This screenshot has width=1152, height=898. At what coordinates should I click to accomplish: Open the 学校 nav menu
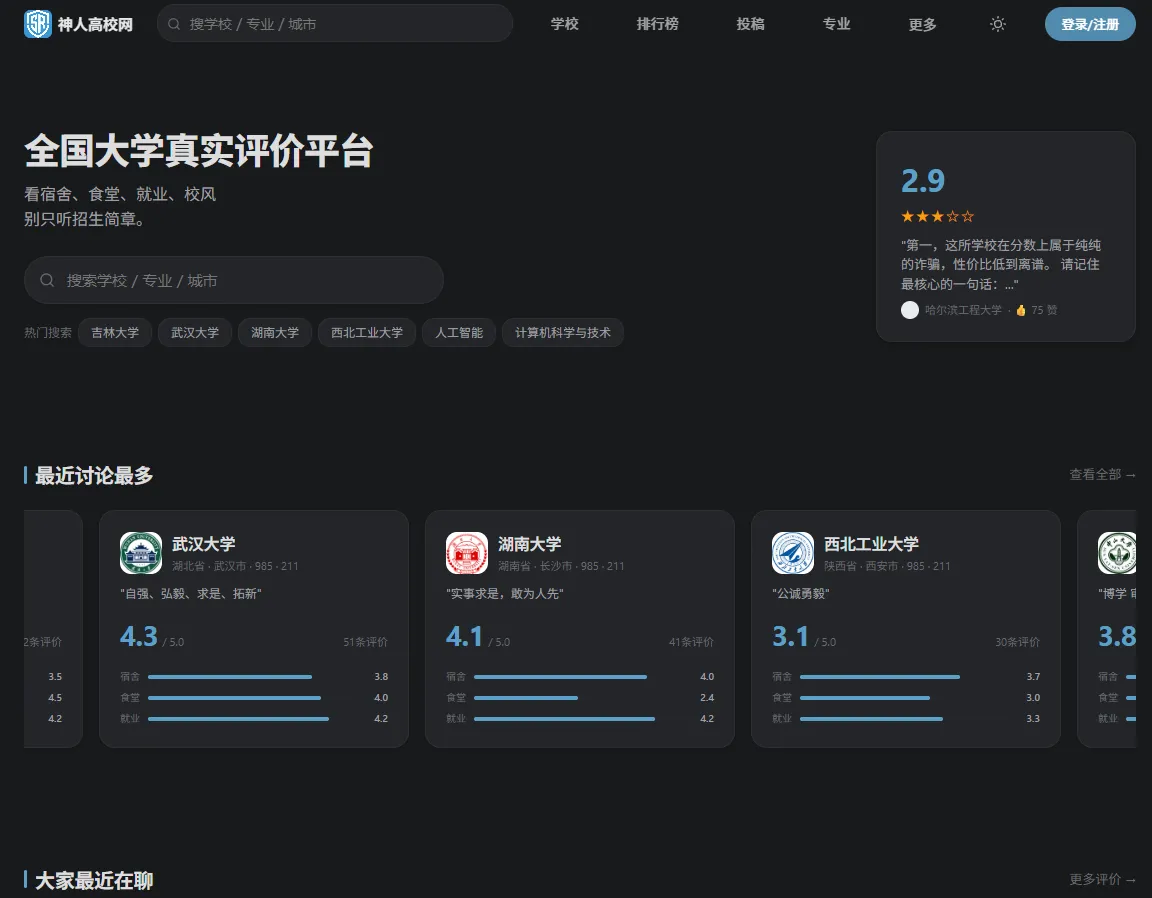(x=564, y=24)
